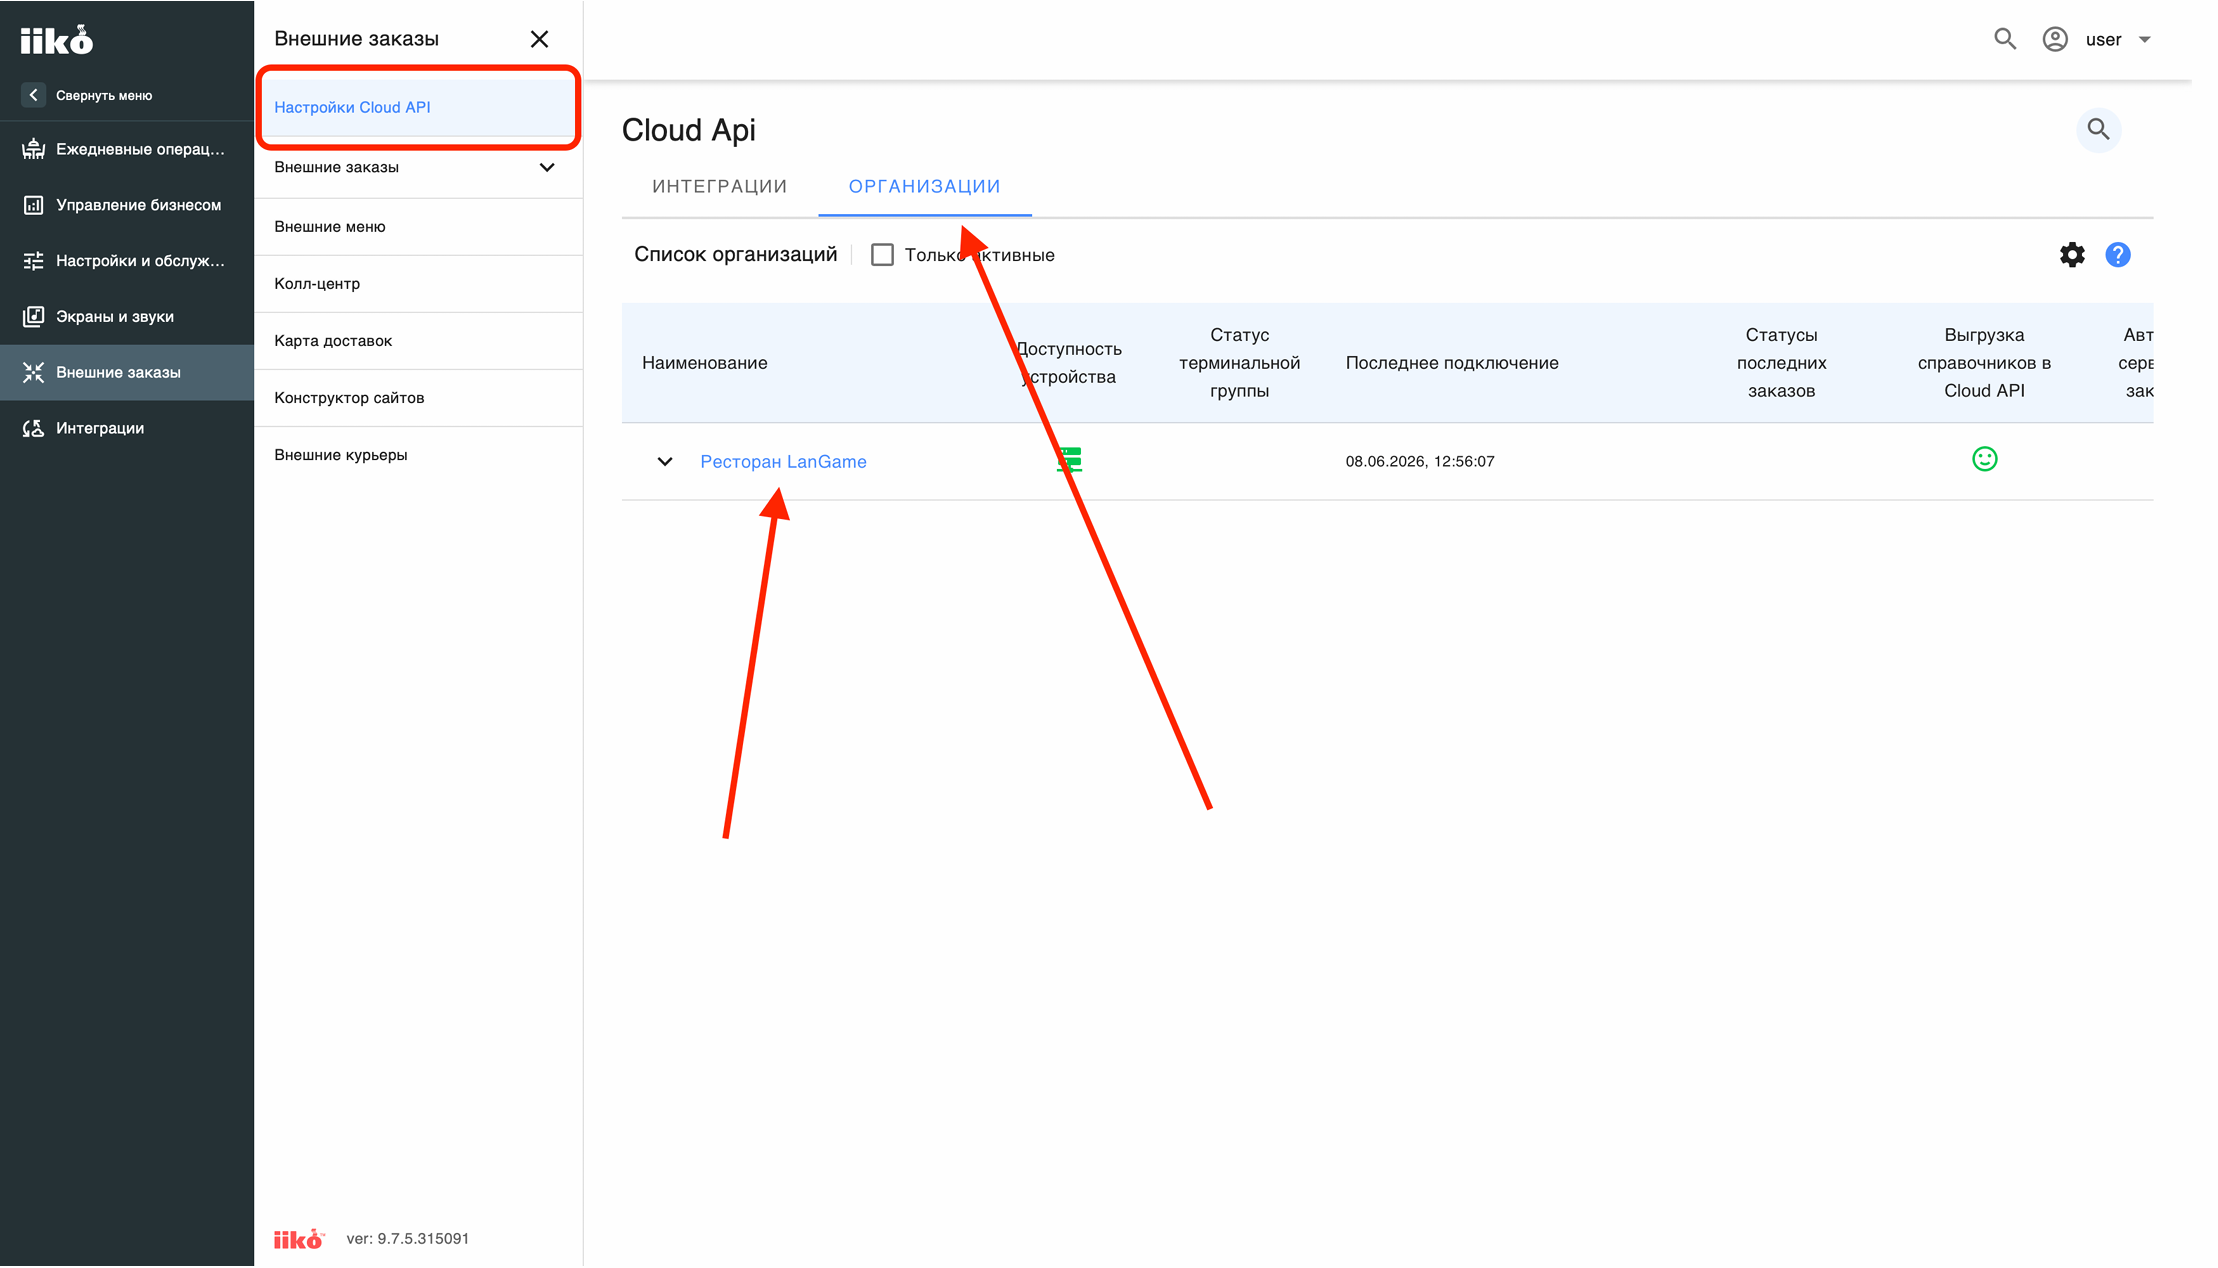This screenshot has width=2218, height=1268.
Task: Click the Статусы последних заказов header
Action: (x=1781, y=363)
